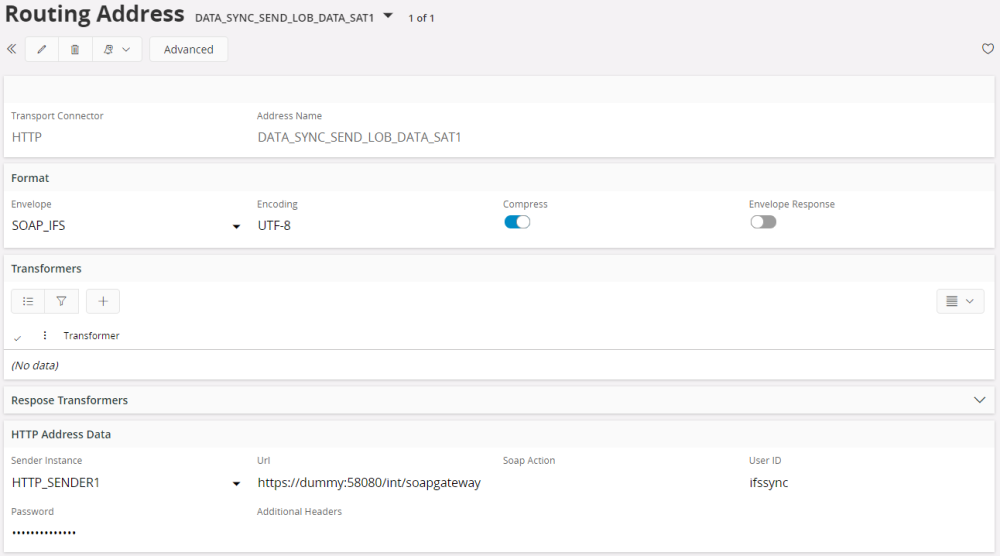Collapse navigation with double chevron icon
Screen dimensions: 1000x556
pyautogui.click(x=12, y=49)
